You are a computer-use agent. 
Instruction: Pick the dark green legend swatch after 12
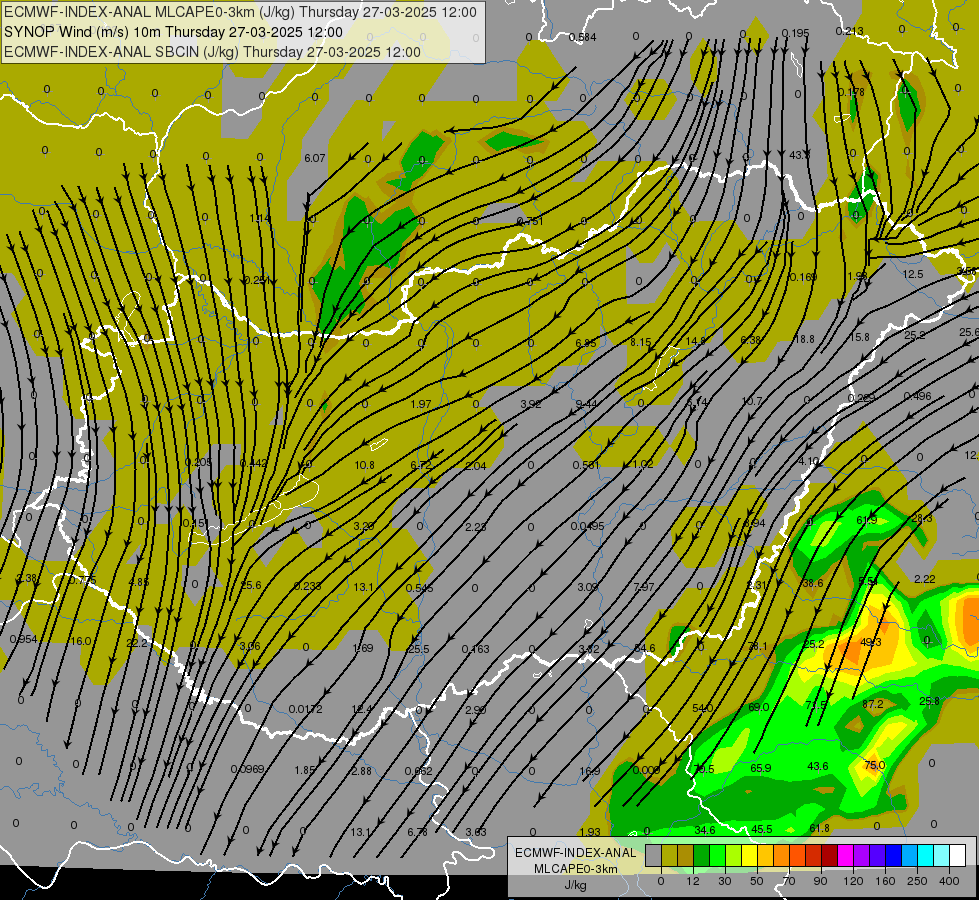(x=702, y=855)
